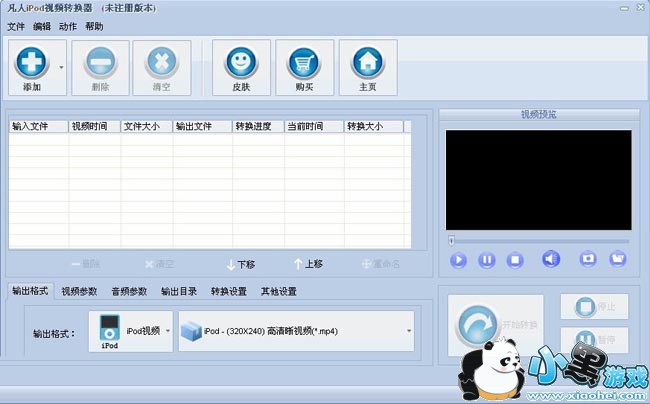Click the 文件大小 column header
Viewport: 650px width, 404px height.
(147, 126)
